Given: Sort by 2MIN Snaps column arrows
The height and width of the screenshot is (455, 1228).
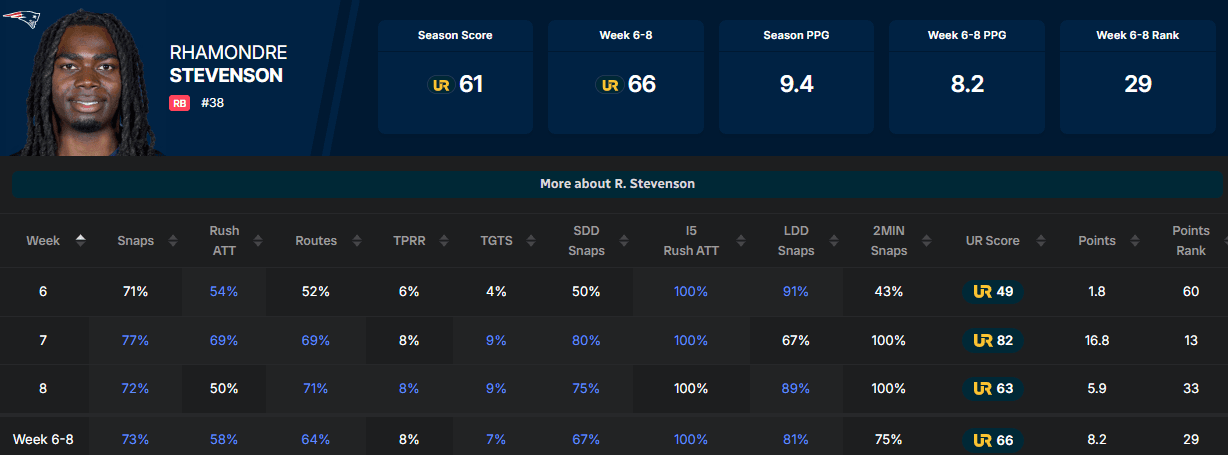Looking at the screenshot, I should tap(926, 241).
